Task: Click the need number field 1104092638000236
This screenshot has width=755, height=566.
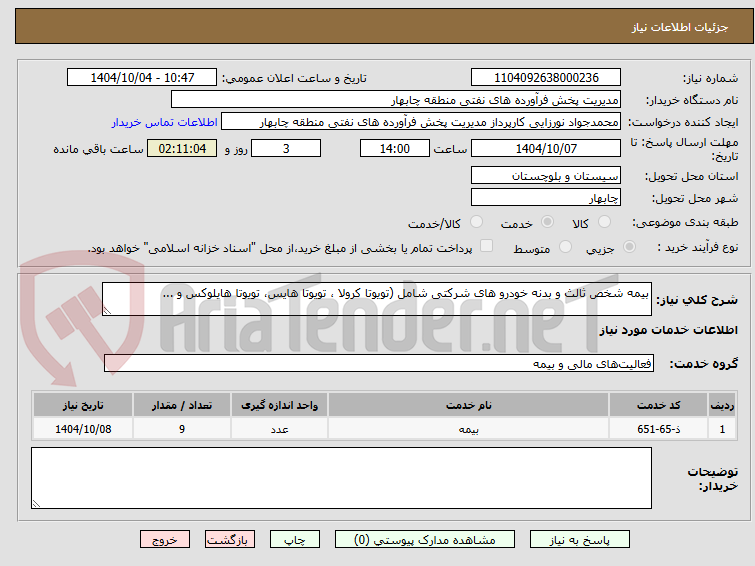Action: (x=546, y=78)
